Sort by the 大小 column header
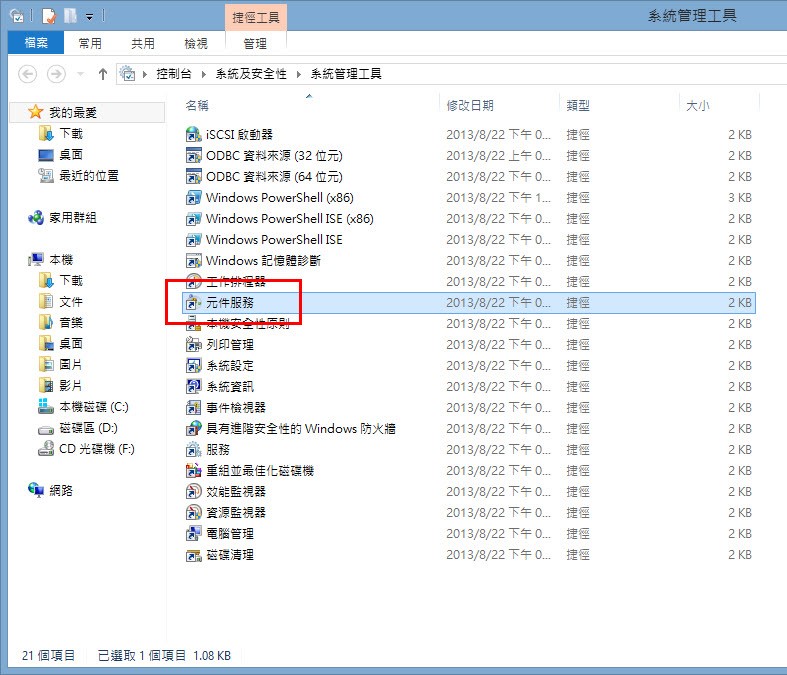The image size is (787, 675). [x=698, y=105]
